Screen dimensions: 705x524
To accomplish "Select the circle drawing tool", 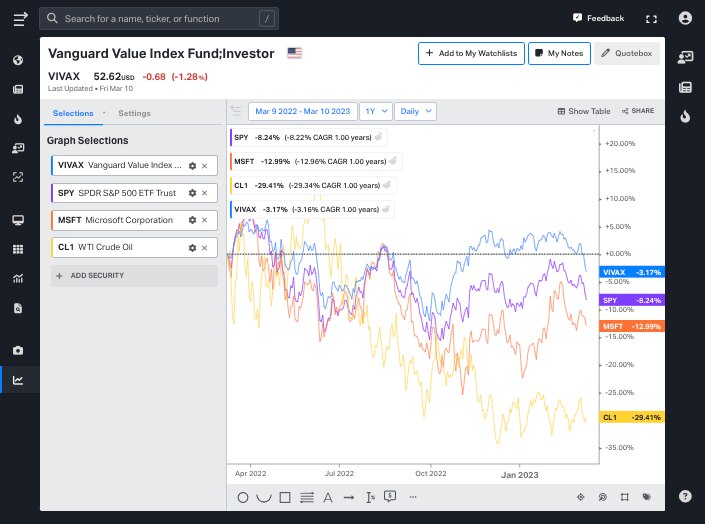I will pos(243,496).
